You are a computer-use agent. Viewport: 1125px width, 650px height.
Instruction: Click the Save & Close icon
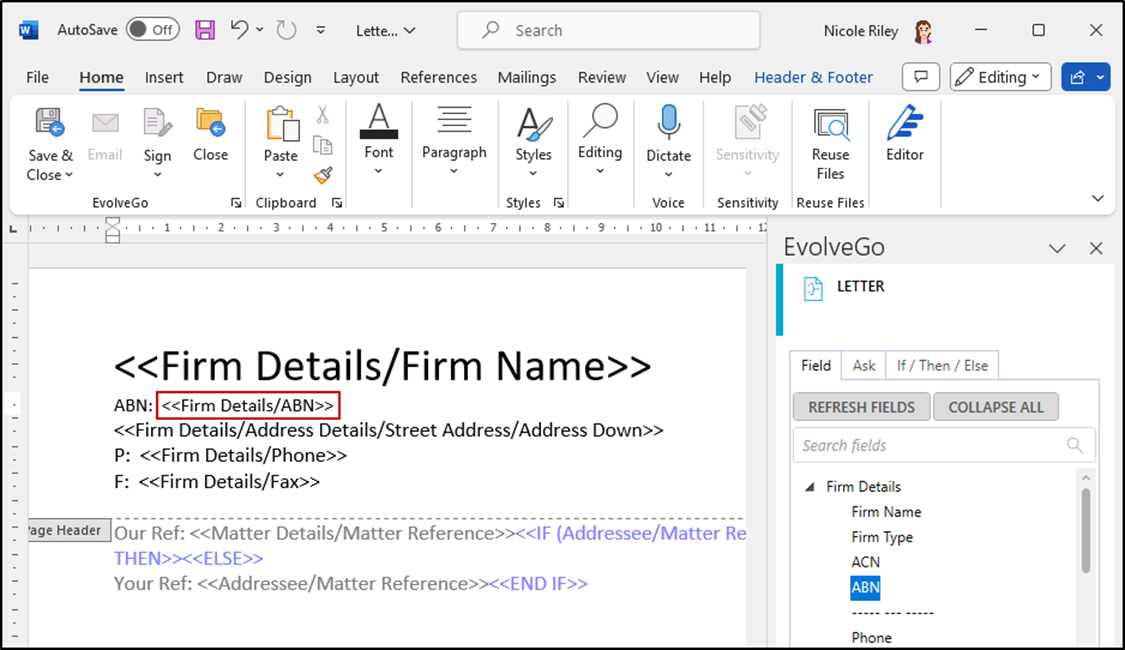50,122
